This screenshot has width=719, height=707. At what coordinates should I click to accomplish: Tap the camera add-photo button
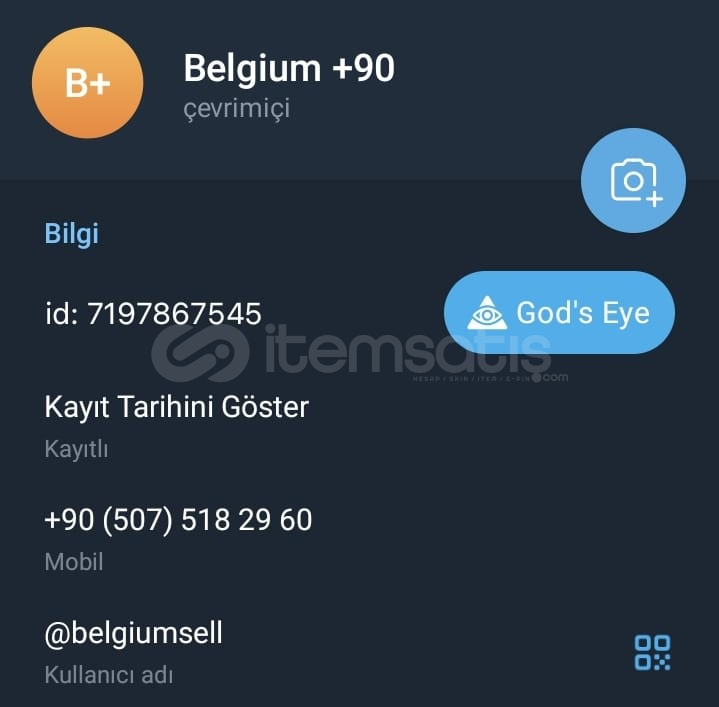point(633,181)
